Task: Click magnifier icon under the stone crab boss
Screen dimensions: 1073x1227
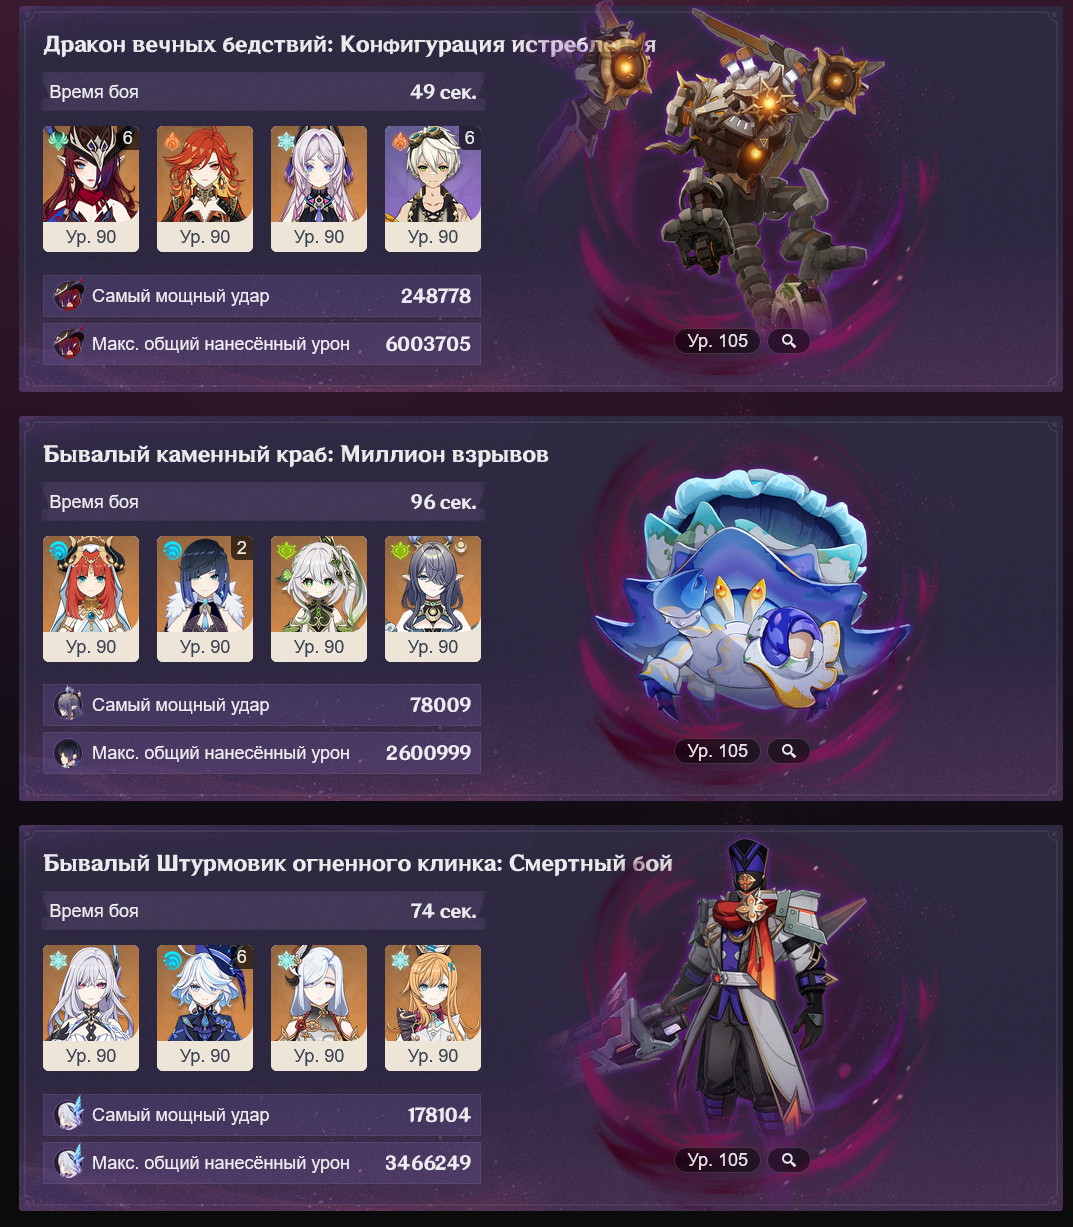Action: 788,751
